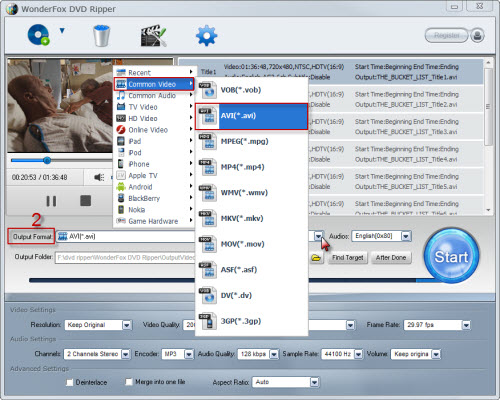Open the Online Video submenu
The width and height of the screenshot is (500, 400).
tap(154, 130)
